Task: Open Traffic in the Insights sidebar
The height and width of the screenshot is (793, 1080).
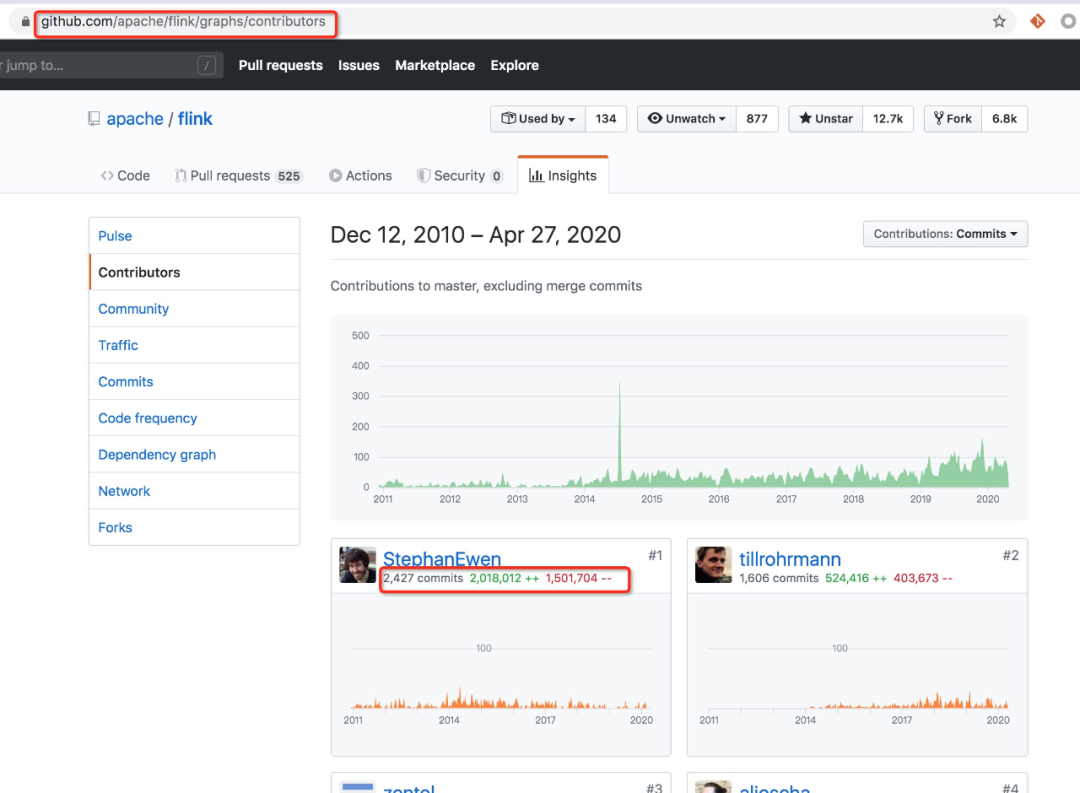Action: [194, 345]
